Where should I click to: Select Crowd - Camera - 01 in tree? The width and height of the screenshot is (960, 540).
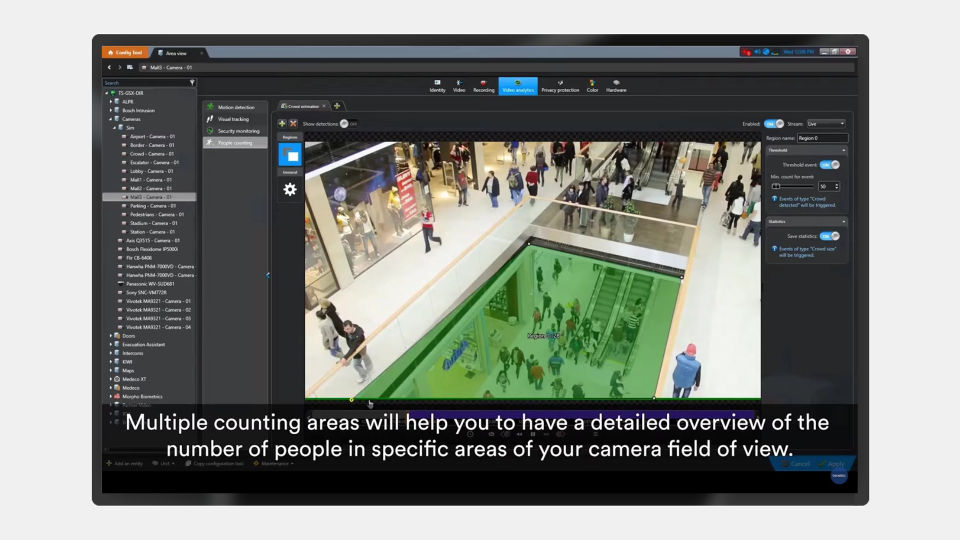click(152, 154)
